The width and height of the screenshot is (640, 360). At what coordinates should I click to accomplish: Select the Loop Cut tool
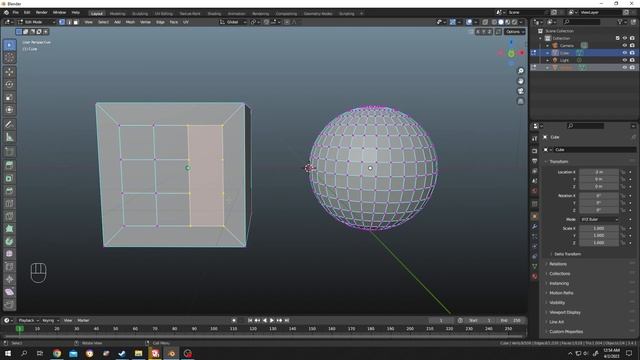point(9,203)
